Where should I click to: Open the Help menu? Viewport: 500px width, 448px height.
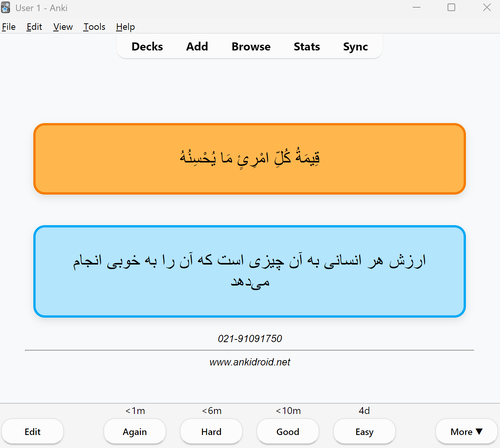125,27
